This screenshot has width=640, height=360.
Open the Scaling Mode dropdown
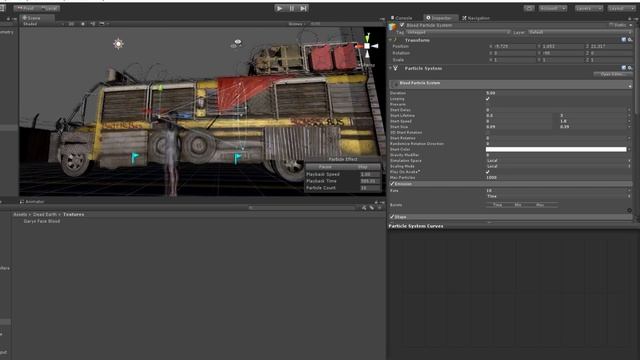coord(559,167)
